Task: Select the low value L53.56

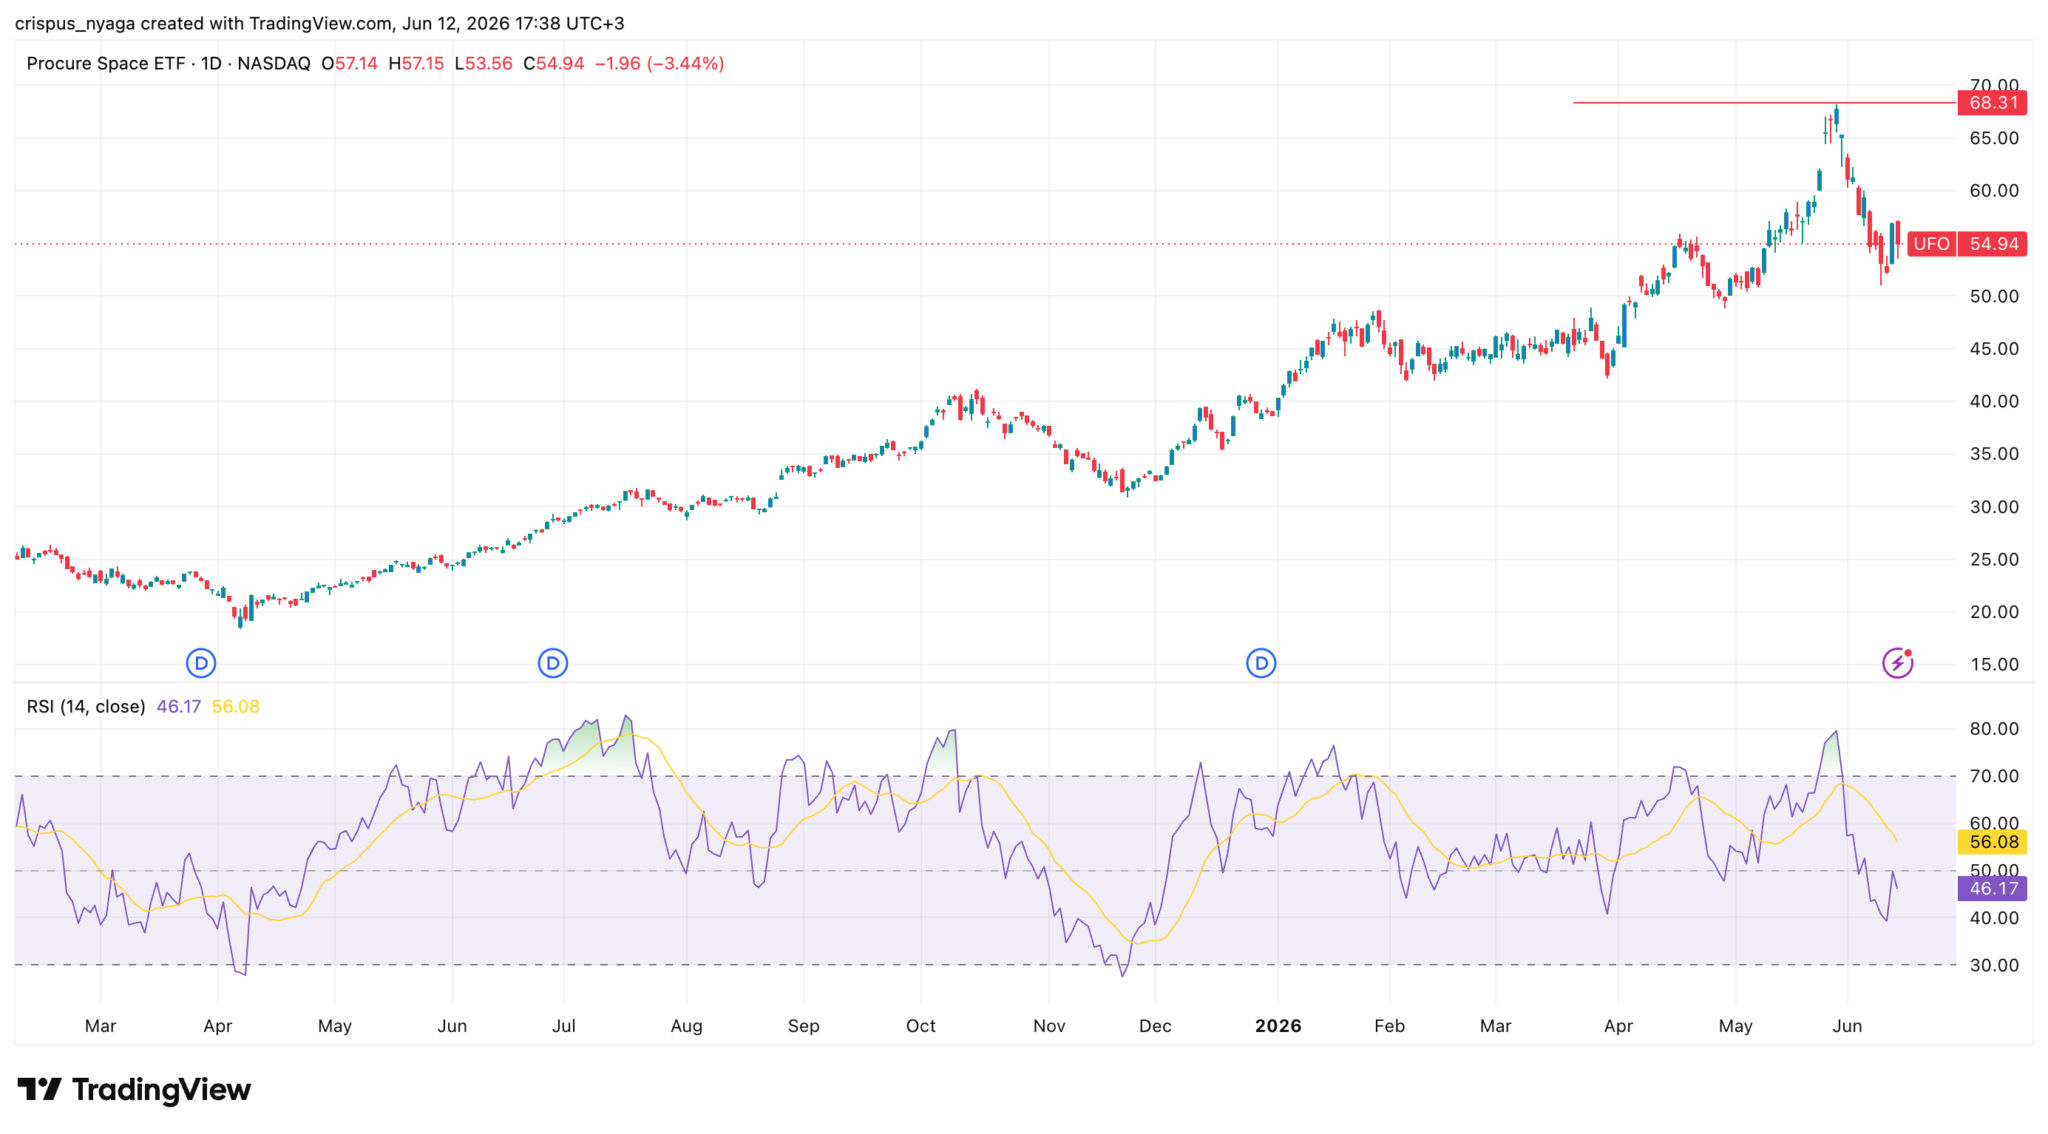Action: coord(483,63)
